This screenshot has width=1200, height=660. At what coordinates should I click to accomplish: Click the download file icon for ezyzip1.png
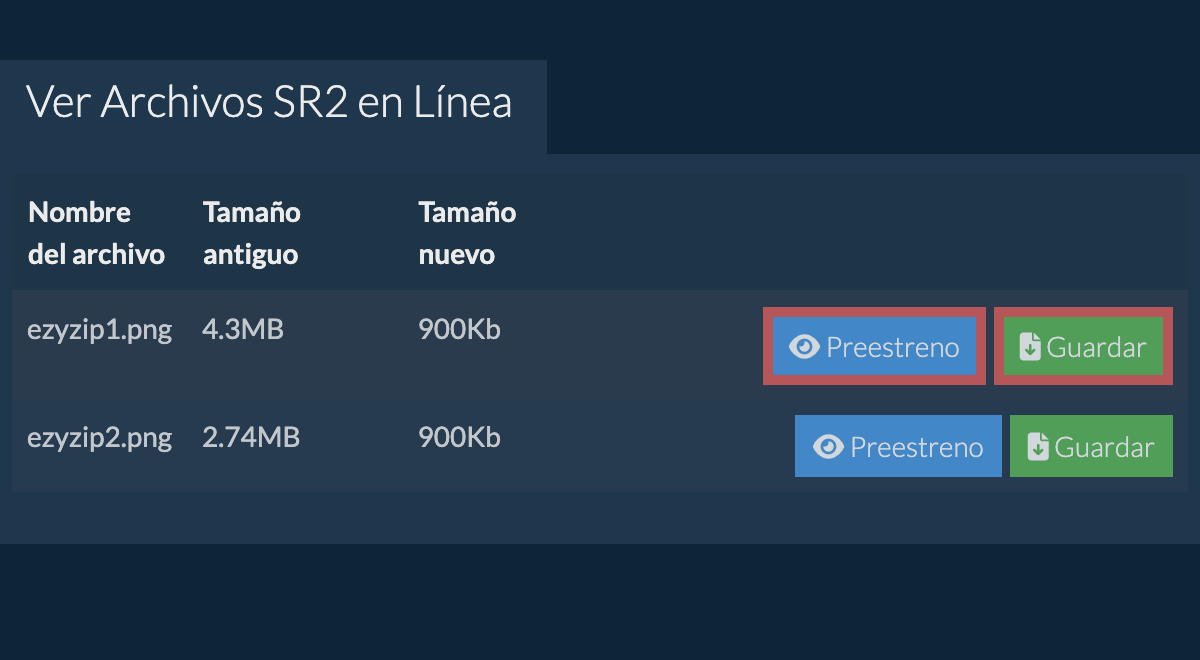pos(1030,347)
